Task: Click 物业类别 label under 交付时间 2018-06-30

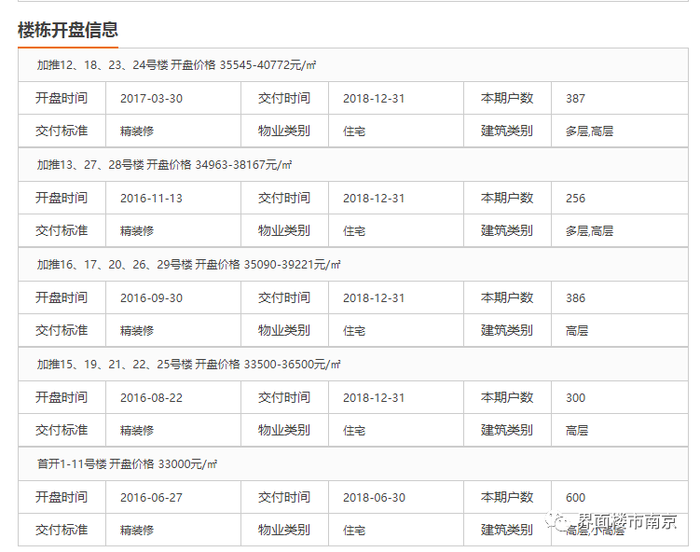Action: click(x=284, y=530)
